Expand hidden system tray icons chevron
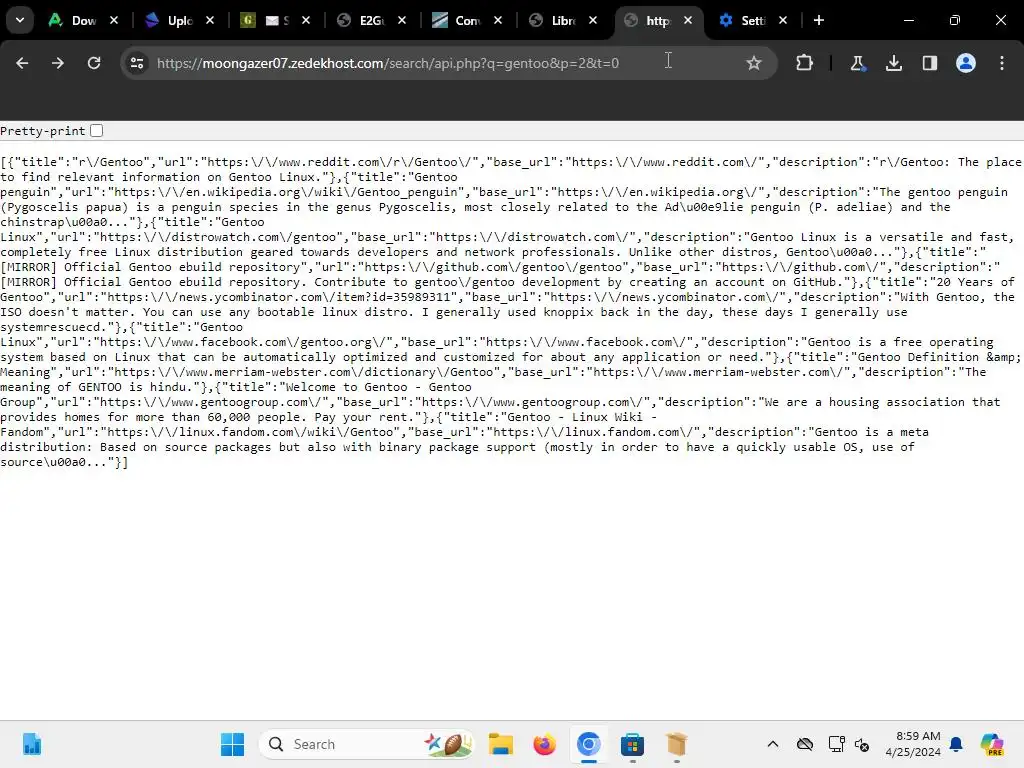Image resolution: width=1024 pixels, height=768 pixels. pyautogui.click(x=773, y=744)
